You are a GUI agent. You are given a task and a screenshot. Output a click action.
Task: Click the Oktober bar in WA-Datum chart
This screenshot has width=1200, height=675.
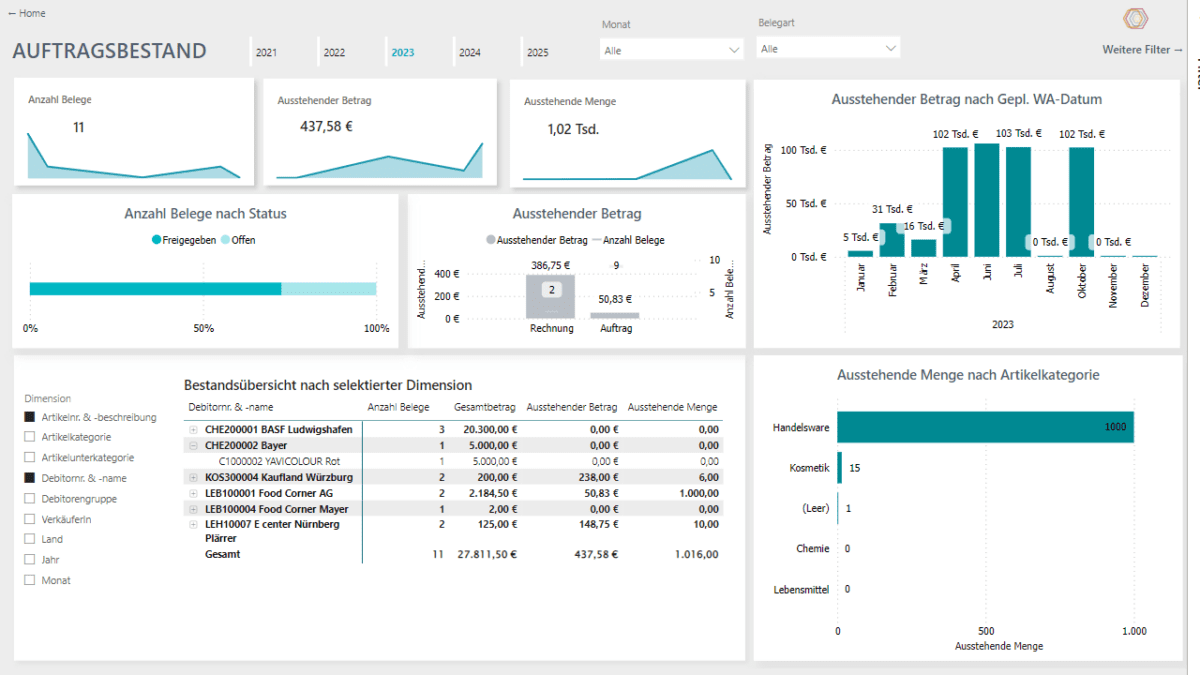click(x=1081, y=202)
